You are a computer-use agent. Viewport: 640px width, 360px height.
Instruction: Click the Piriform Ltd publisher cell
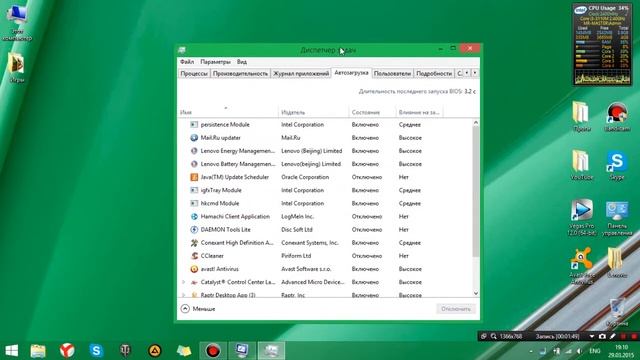pyautogui.click(x=296, y=256)
